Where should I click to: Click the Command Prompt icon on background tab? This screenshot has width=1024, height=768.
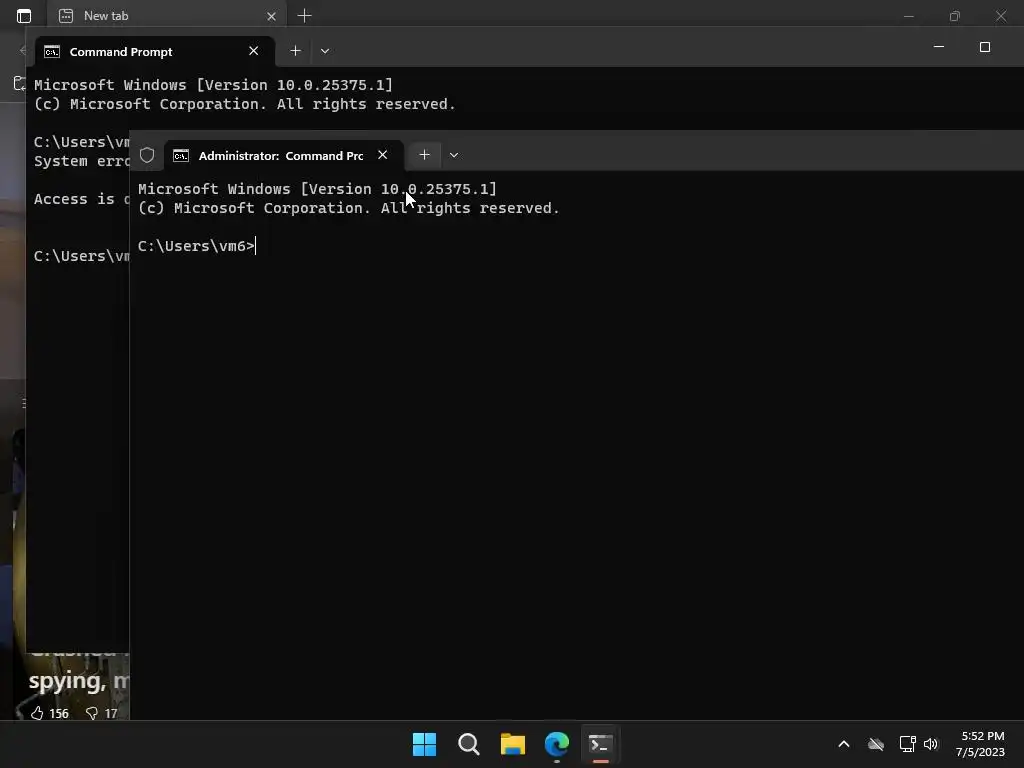[x=52, y=52]
